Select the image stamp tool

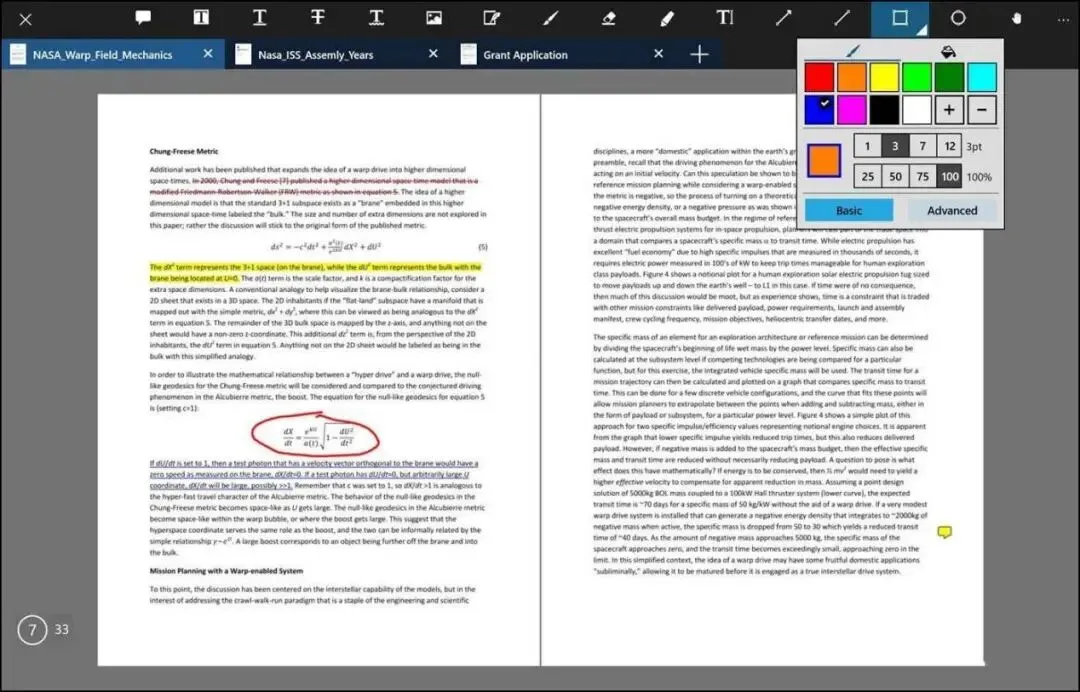(434, 18)
